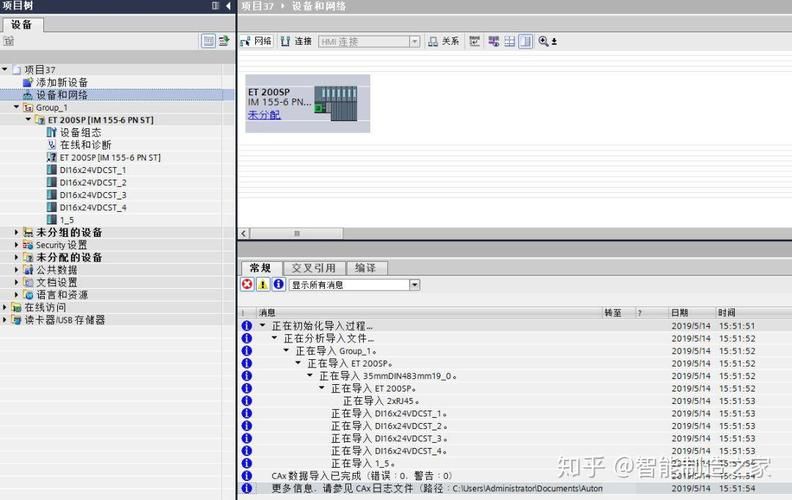The height and width of the screenshot is (500, 792).
Task: Expand the 未分组的设备 node
Action: point(16,232)
